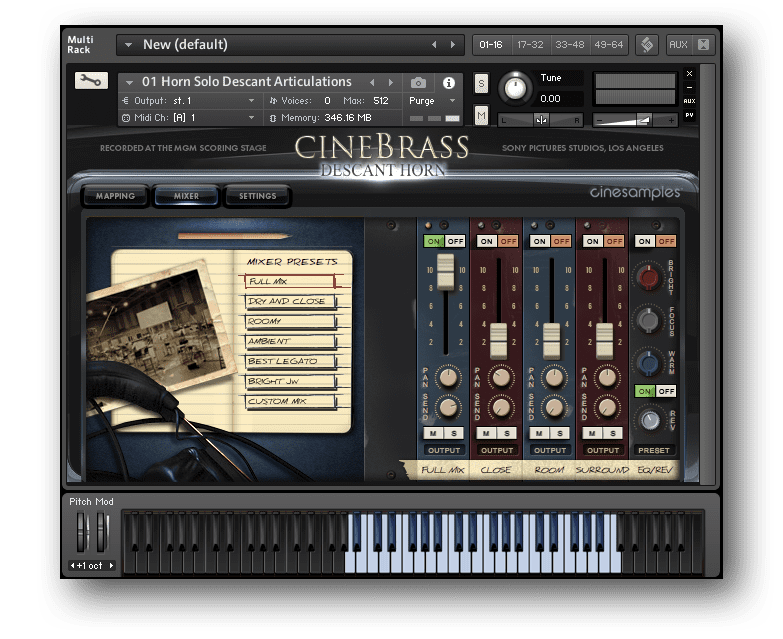Open the instrument info icon
Image resolution: width=783 pixels, height=639 pixels.
(x=448, y=82)
